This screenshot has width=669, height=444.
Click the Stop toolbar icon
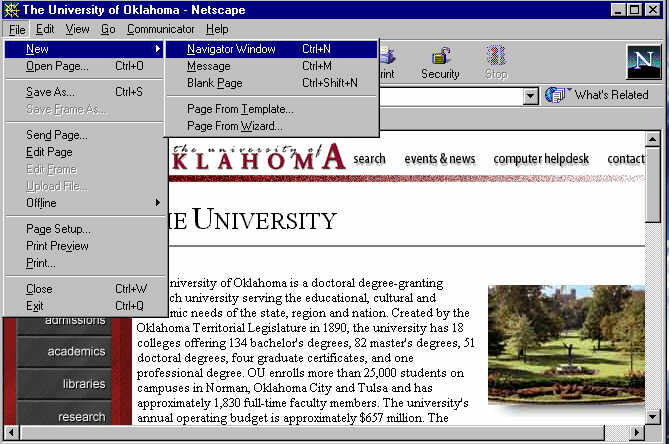coord(496,63)
